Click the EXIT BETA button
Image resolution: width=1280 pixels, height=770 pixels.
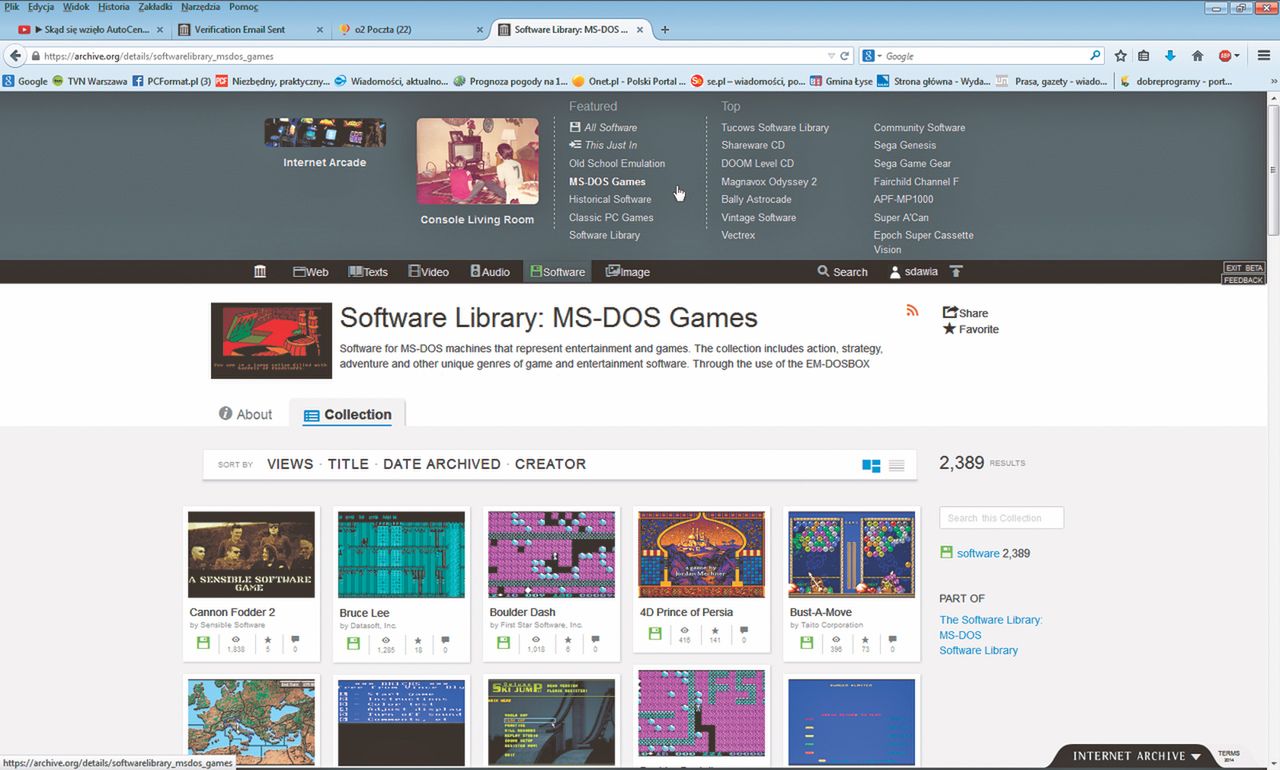pos(1244,268)
